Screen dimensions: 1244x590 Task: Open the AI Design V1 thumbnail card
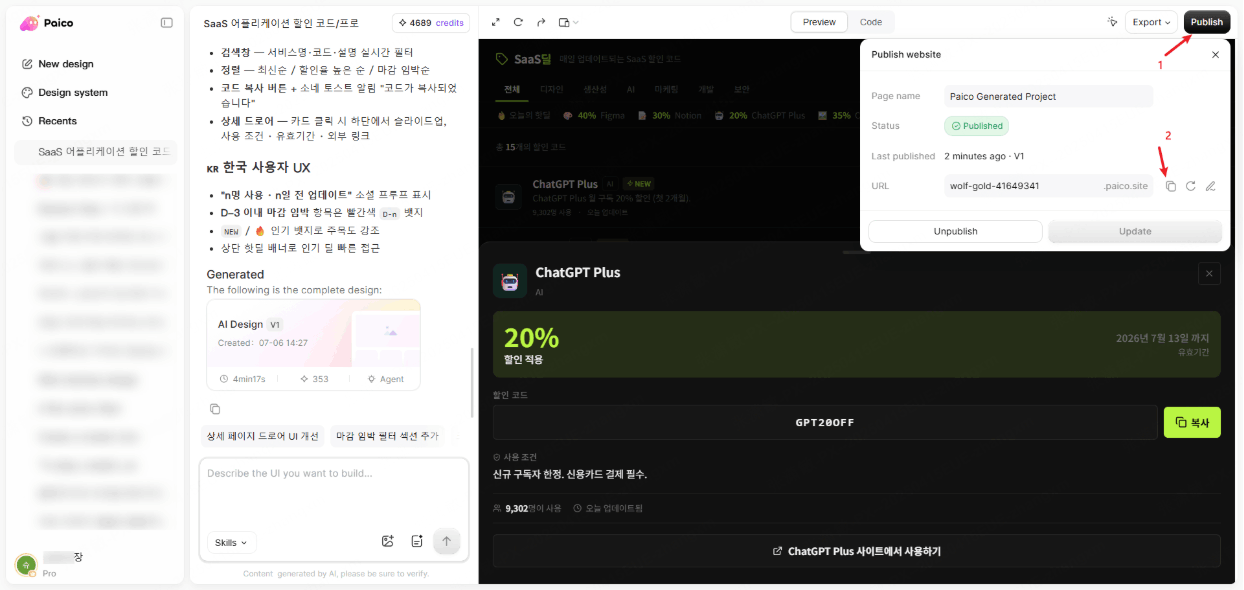[x=313, y=345]
